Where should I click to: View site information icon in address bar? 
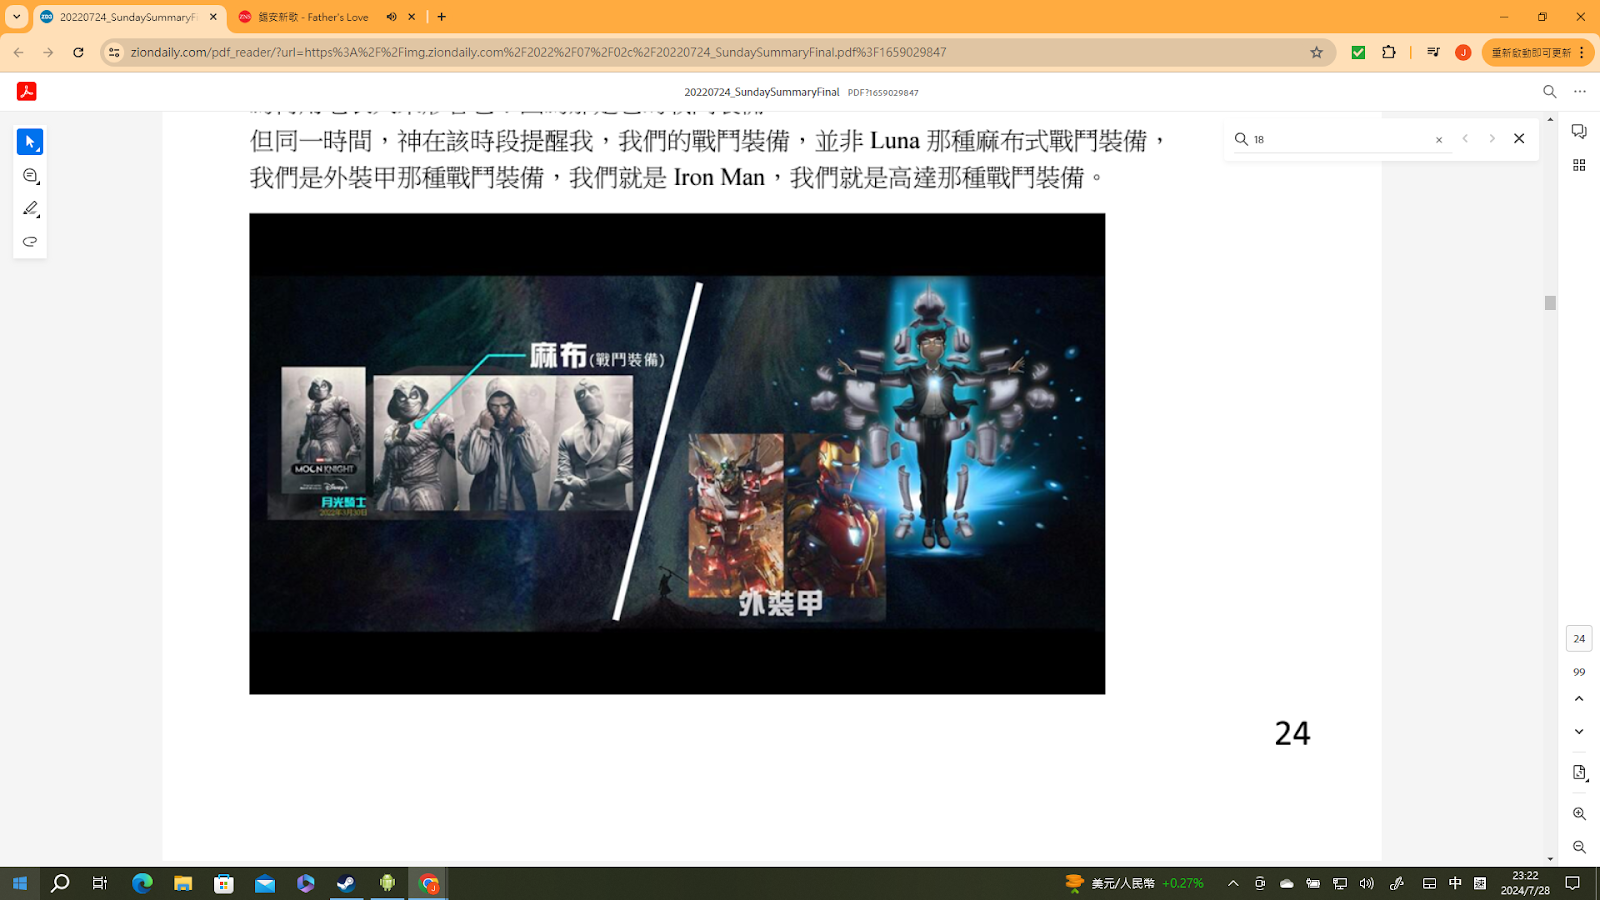point(114,52)
